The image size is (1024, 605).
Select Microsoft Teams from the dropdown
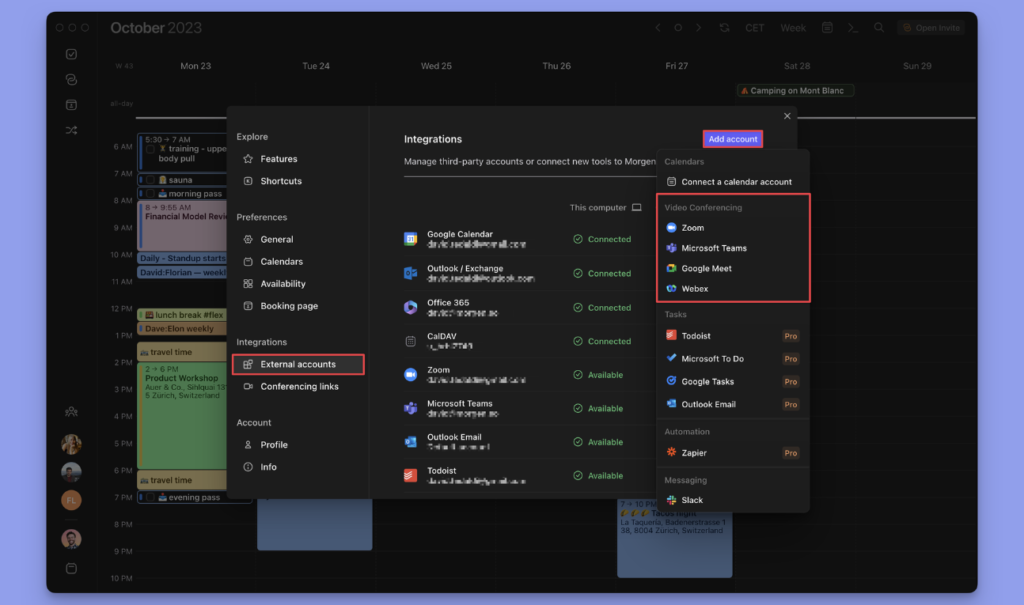pos(714,248)
